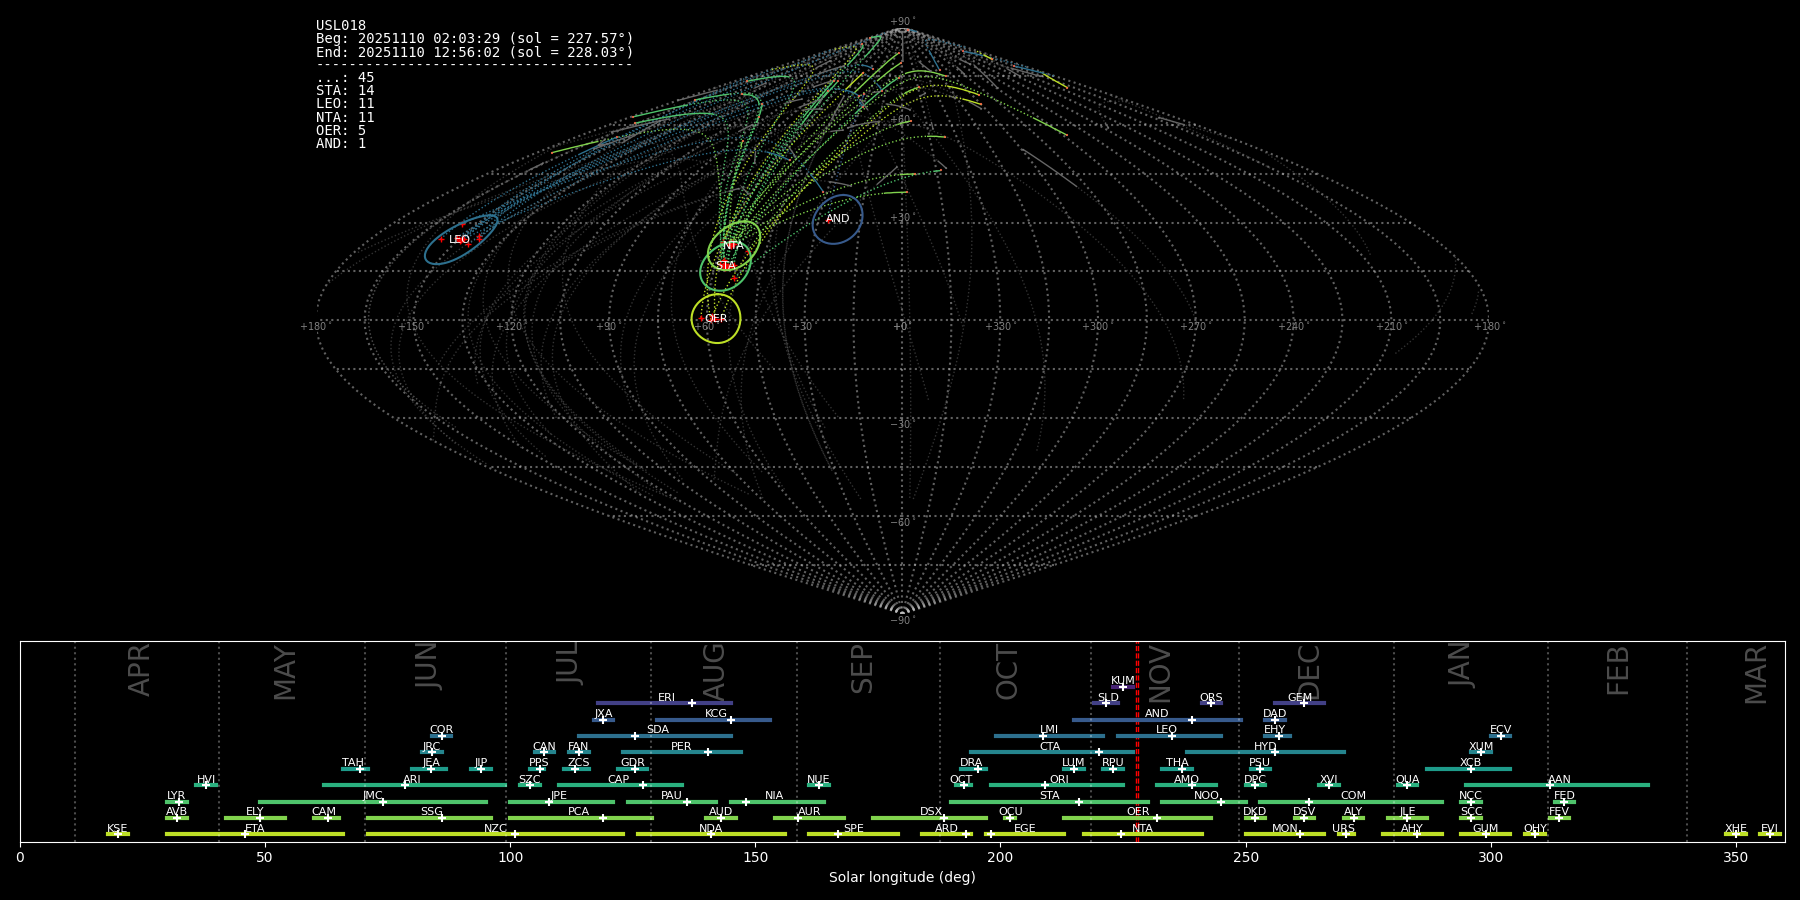The image size is (1800, 900).
Task: Select the NTA radiant label on sky map
Action: 733,245
